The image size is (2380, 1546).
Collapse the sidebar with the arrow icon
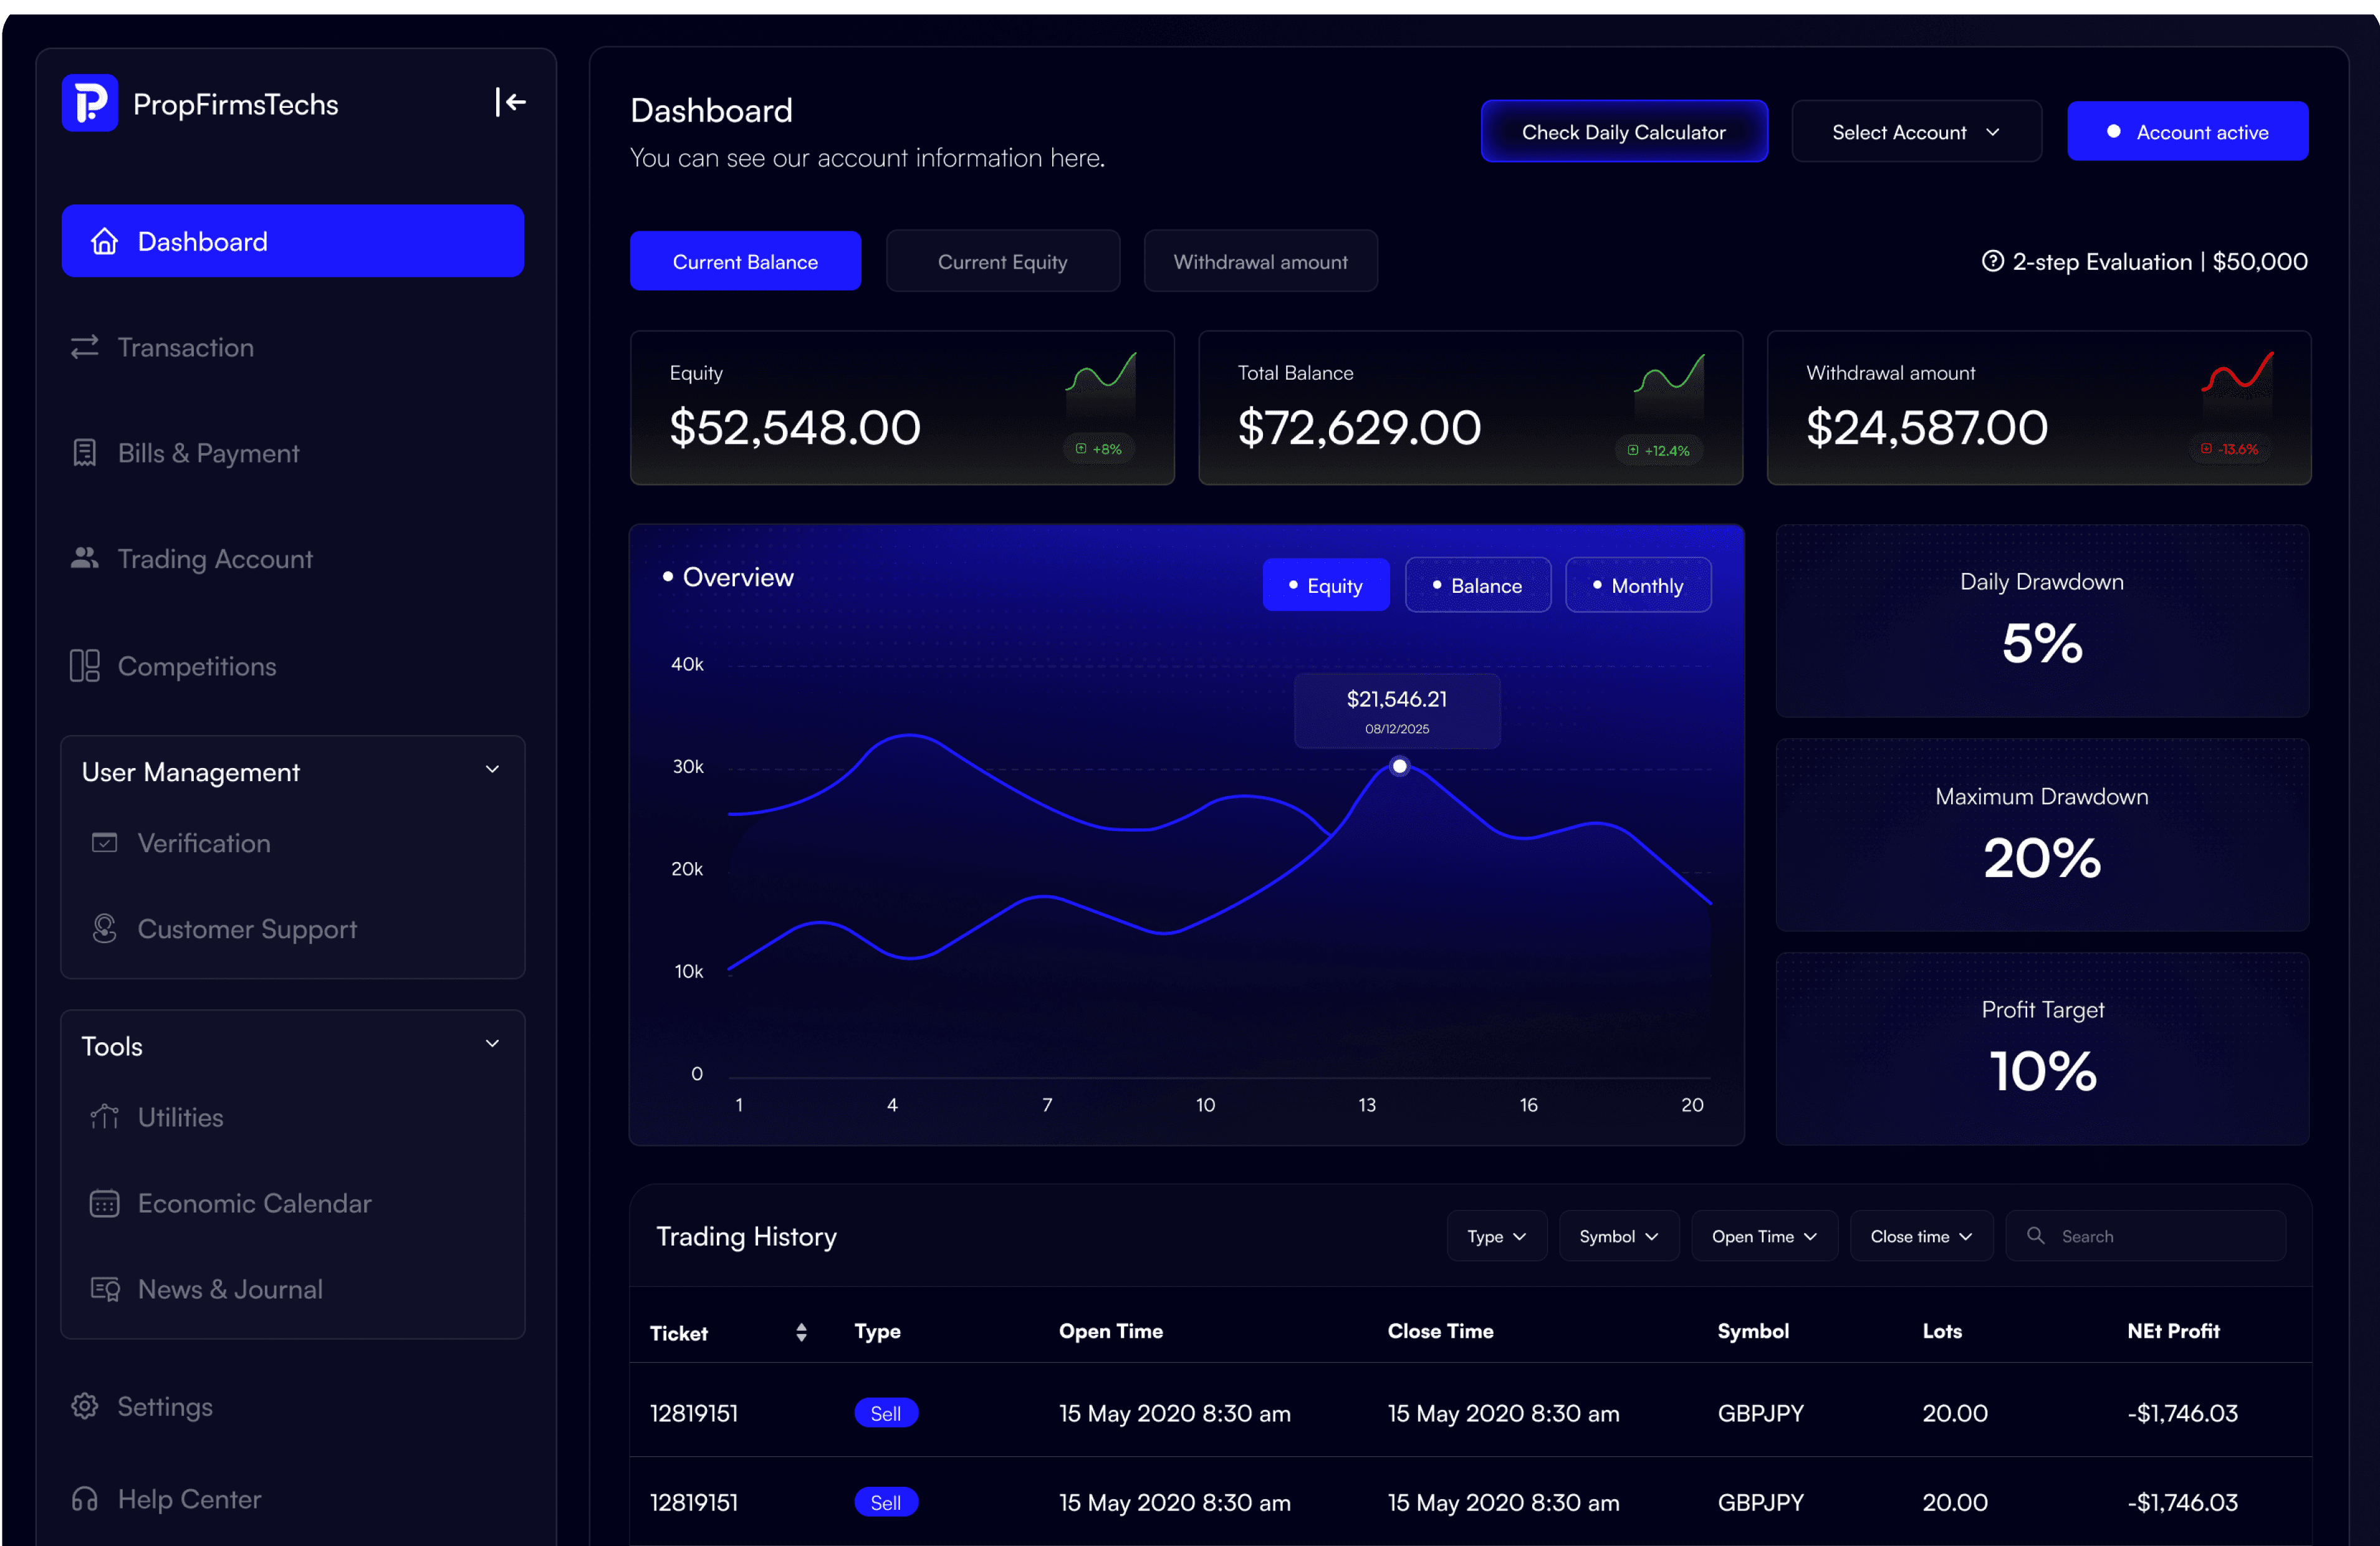tap(510, 102)
